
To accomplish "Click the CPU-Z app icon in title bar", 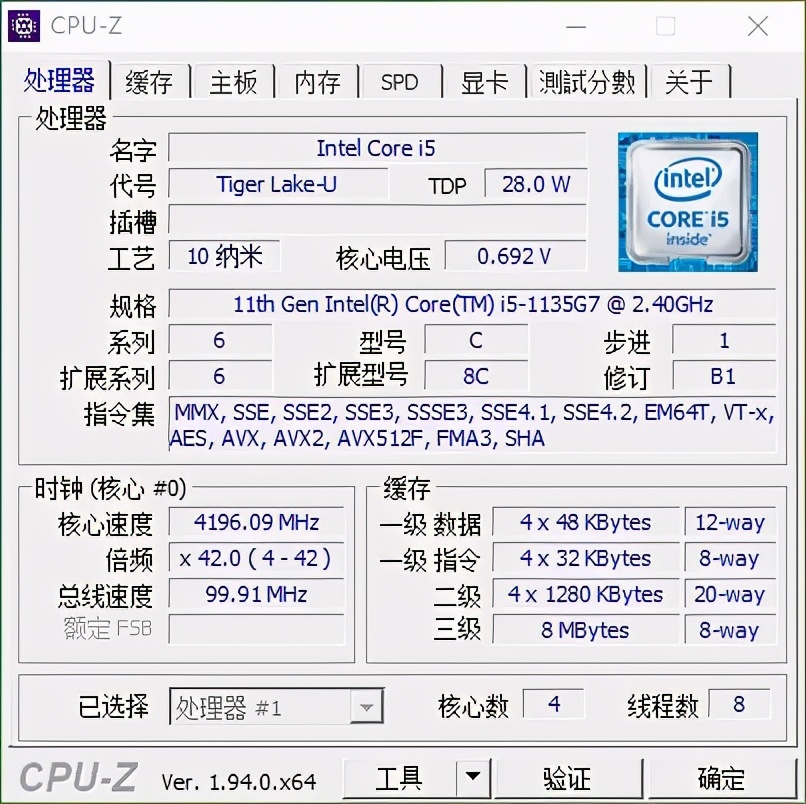I will tap(24, 25).
